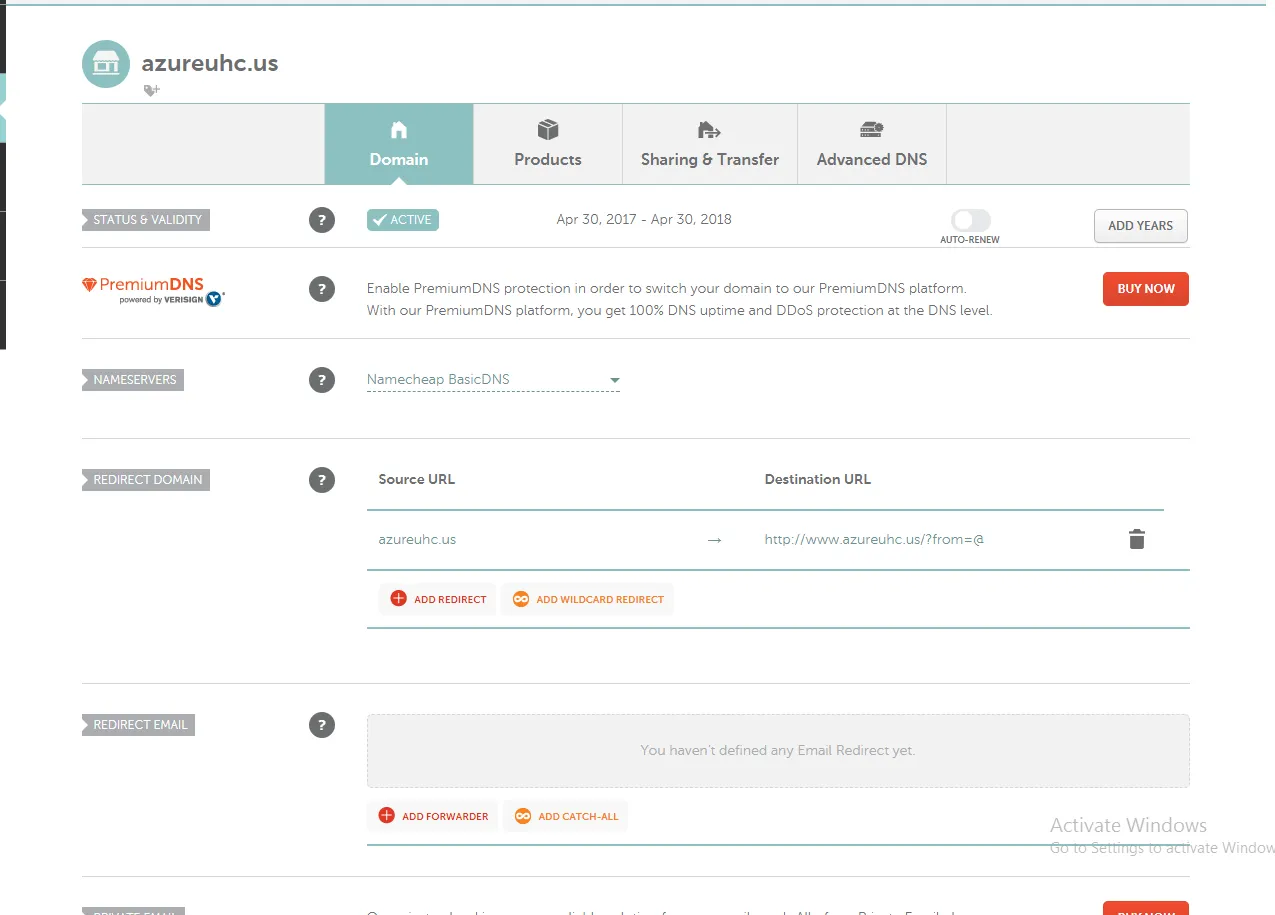Open help icon for Redirect Email

[x=321, y=725]
